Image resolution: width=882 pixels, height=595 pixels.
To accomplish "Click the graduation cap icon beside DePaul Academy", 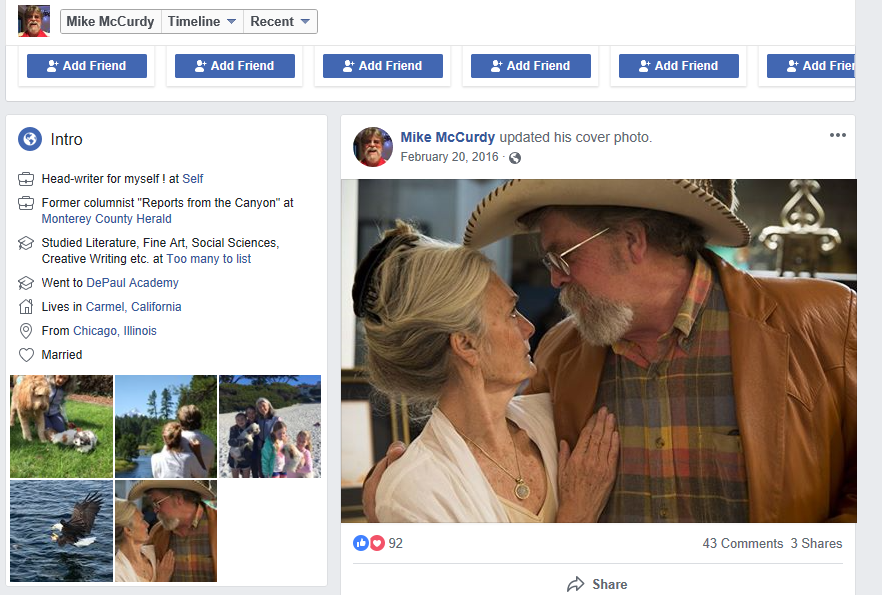I will click(27, 282).
